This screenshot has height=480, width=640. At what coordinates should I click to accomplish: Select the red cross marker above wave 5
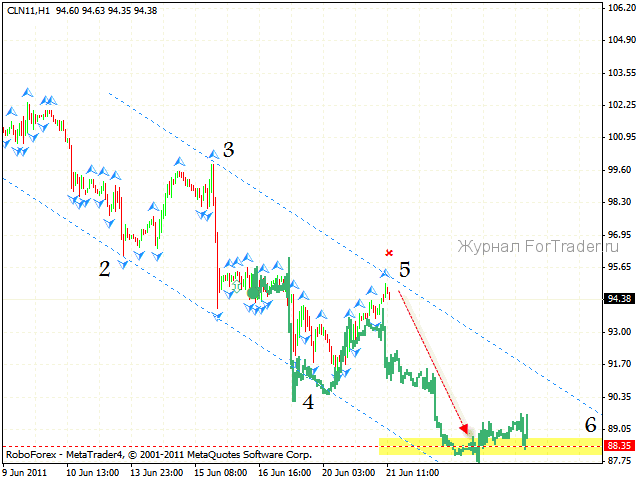[389, 253]
